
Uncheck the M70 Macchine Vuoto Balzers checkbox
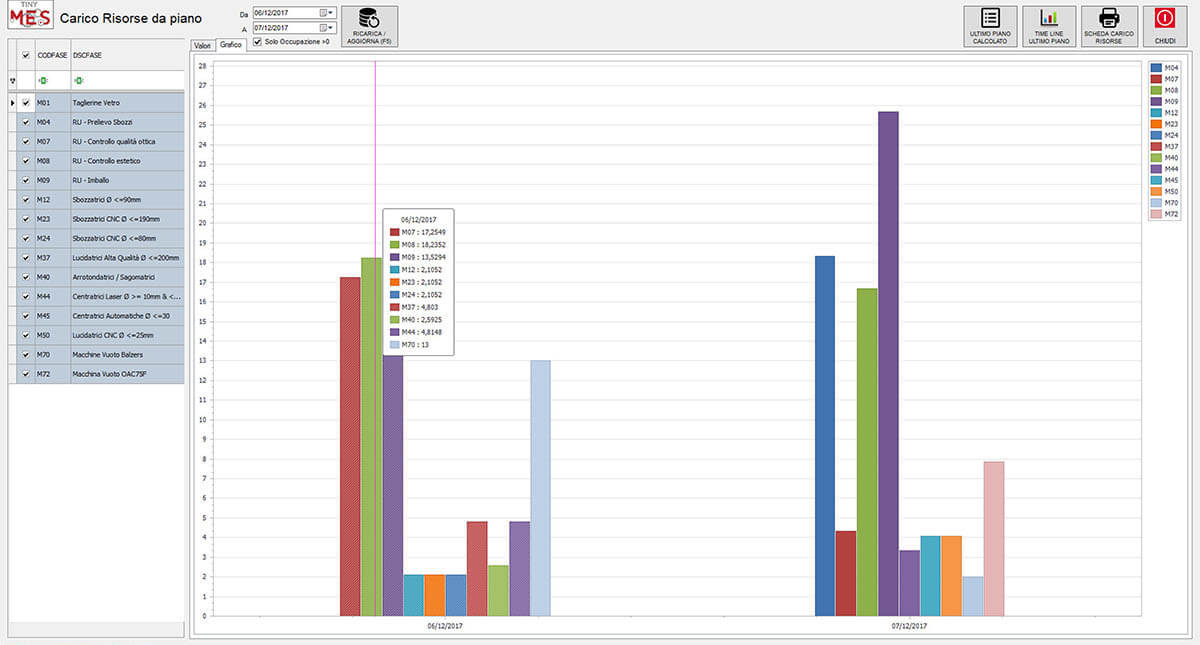click(x=26, y=354)
